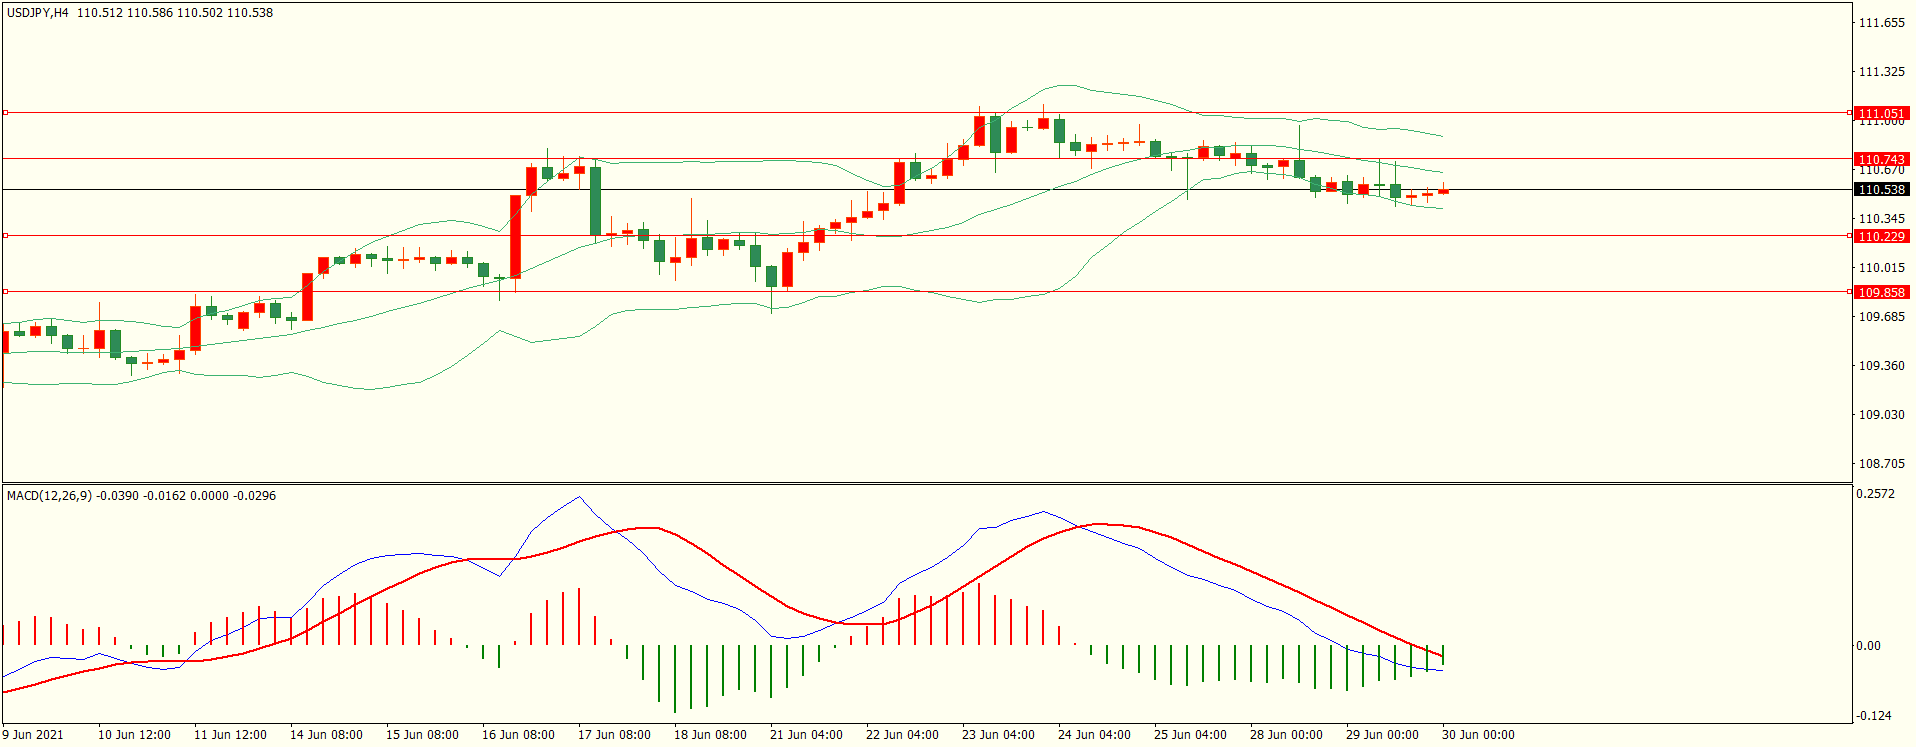Click the 14 Jun 08:00 time label
1916x747 pixels.
[326, 735]
